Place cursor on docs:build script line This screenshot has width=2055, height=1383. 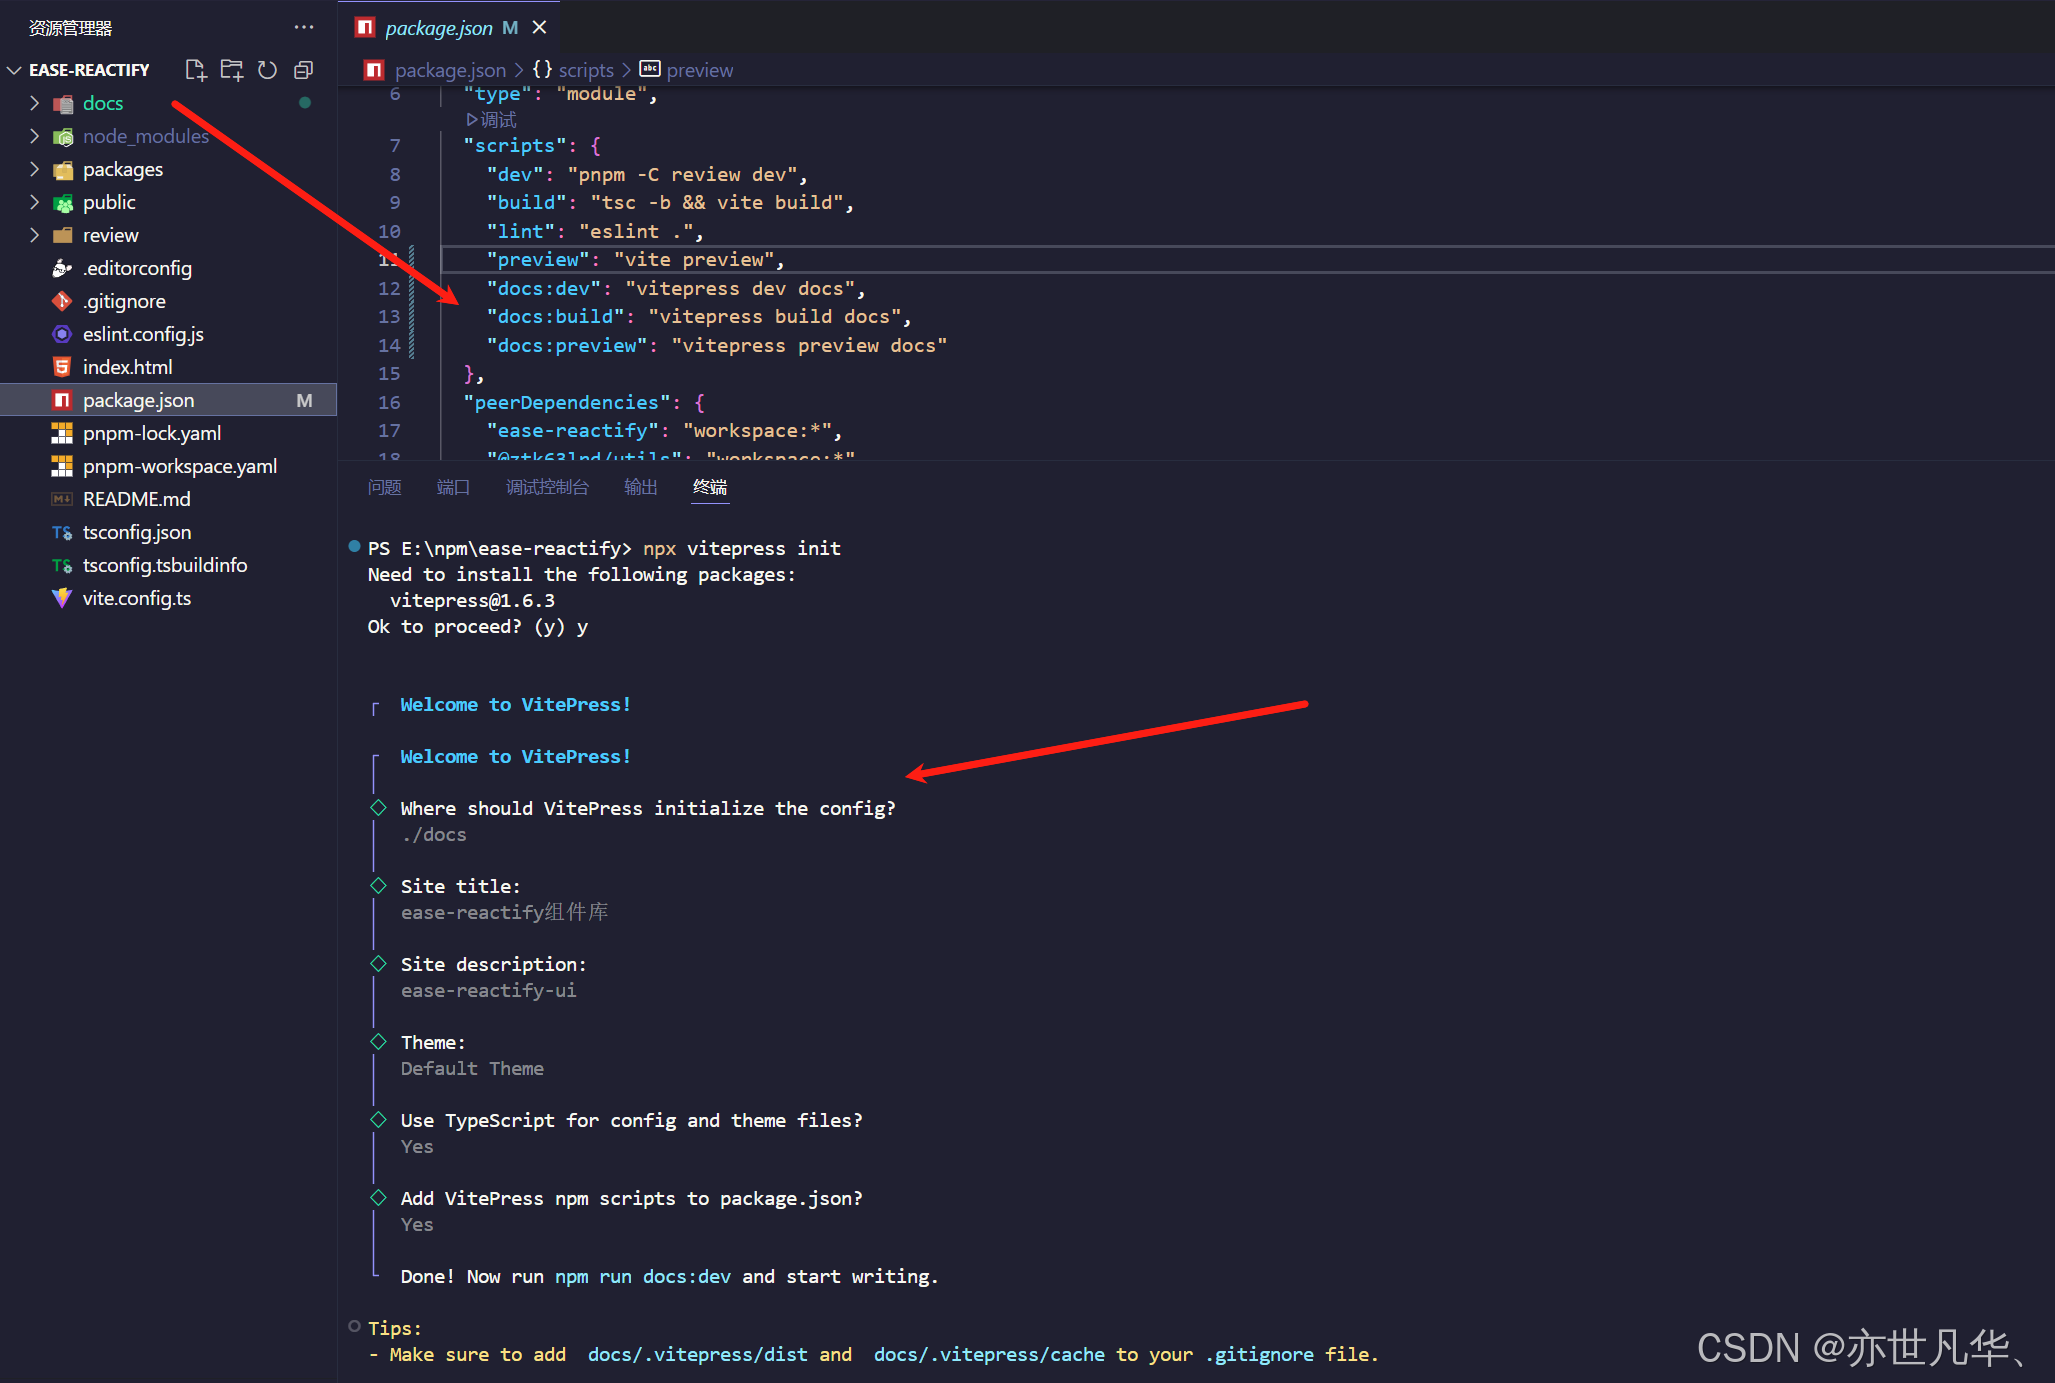click(700, 317)
